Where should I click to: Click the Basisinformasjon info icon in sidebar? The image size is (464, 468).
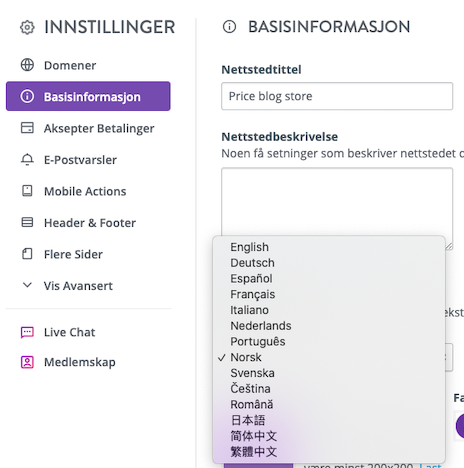coord(27,96)
